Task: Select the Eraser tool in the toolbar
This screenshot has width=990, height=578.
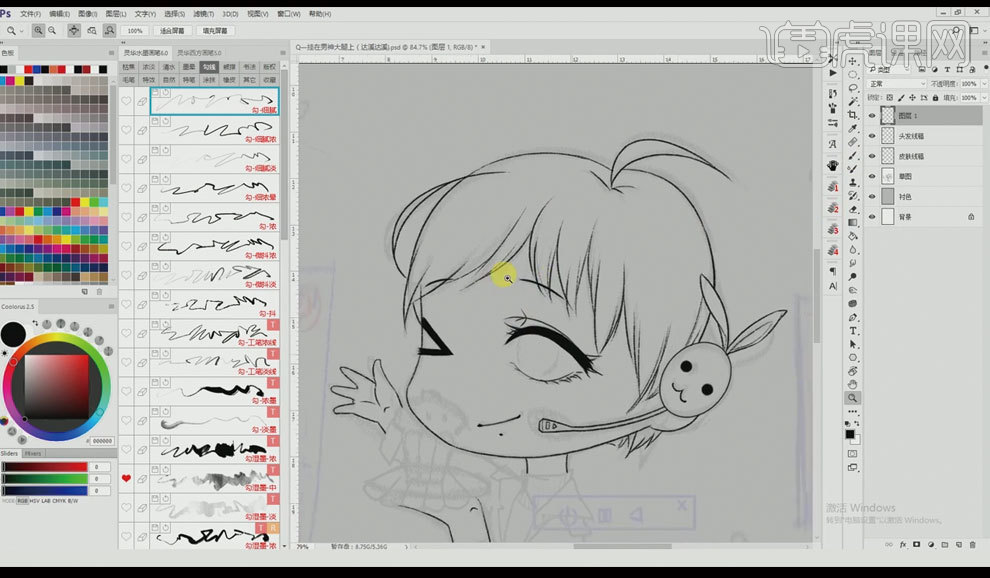Action: (x=852, y=209)
